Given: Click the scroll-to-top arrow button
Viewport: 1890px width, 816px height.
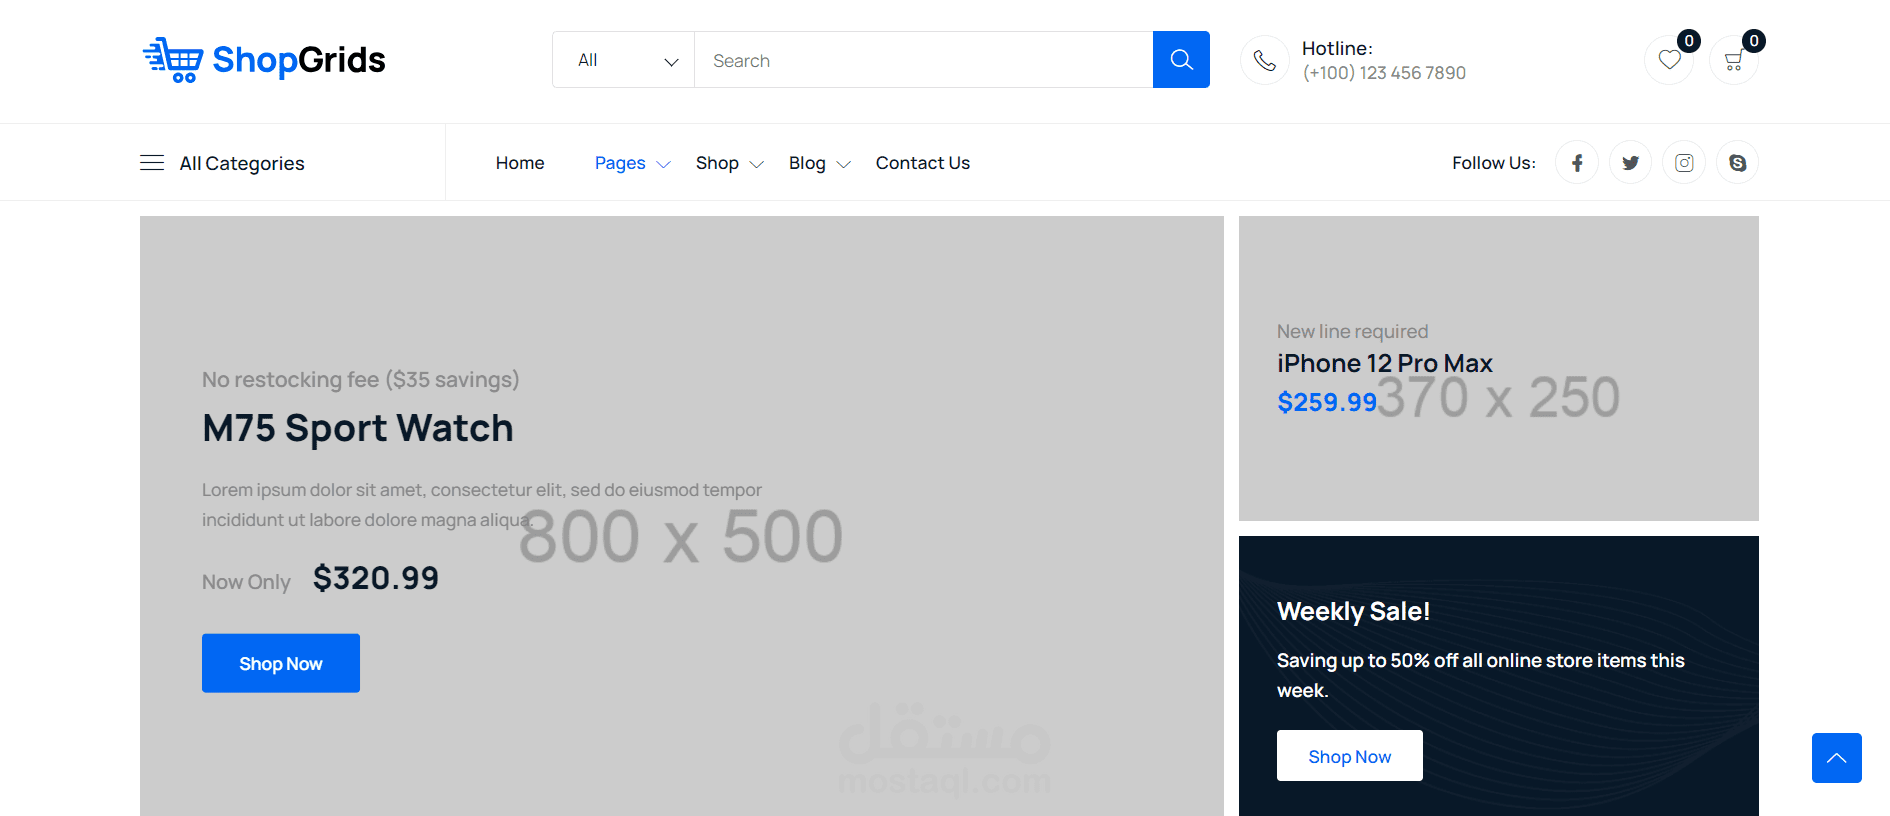Looking at the screenshot, I should coord(1837,758).
